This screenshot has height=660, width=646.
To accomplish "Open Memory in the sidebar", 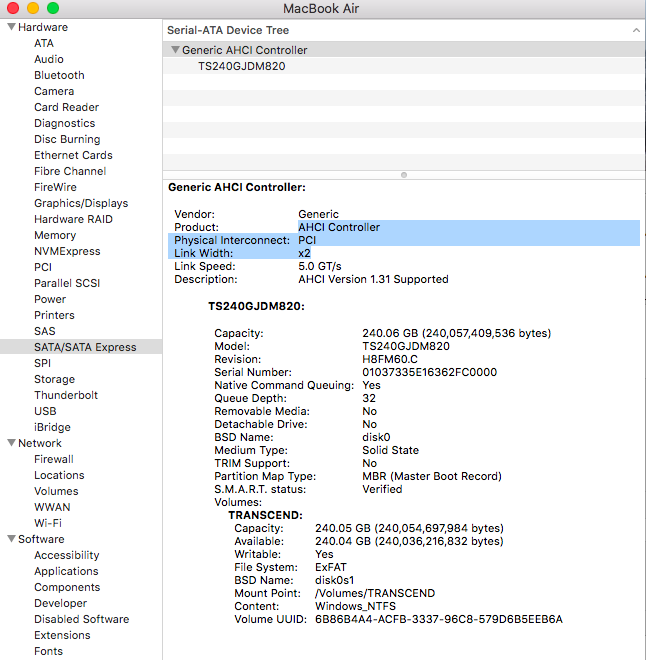I will [55, 235].
